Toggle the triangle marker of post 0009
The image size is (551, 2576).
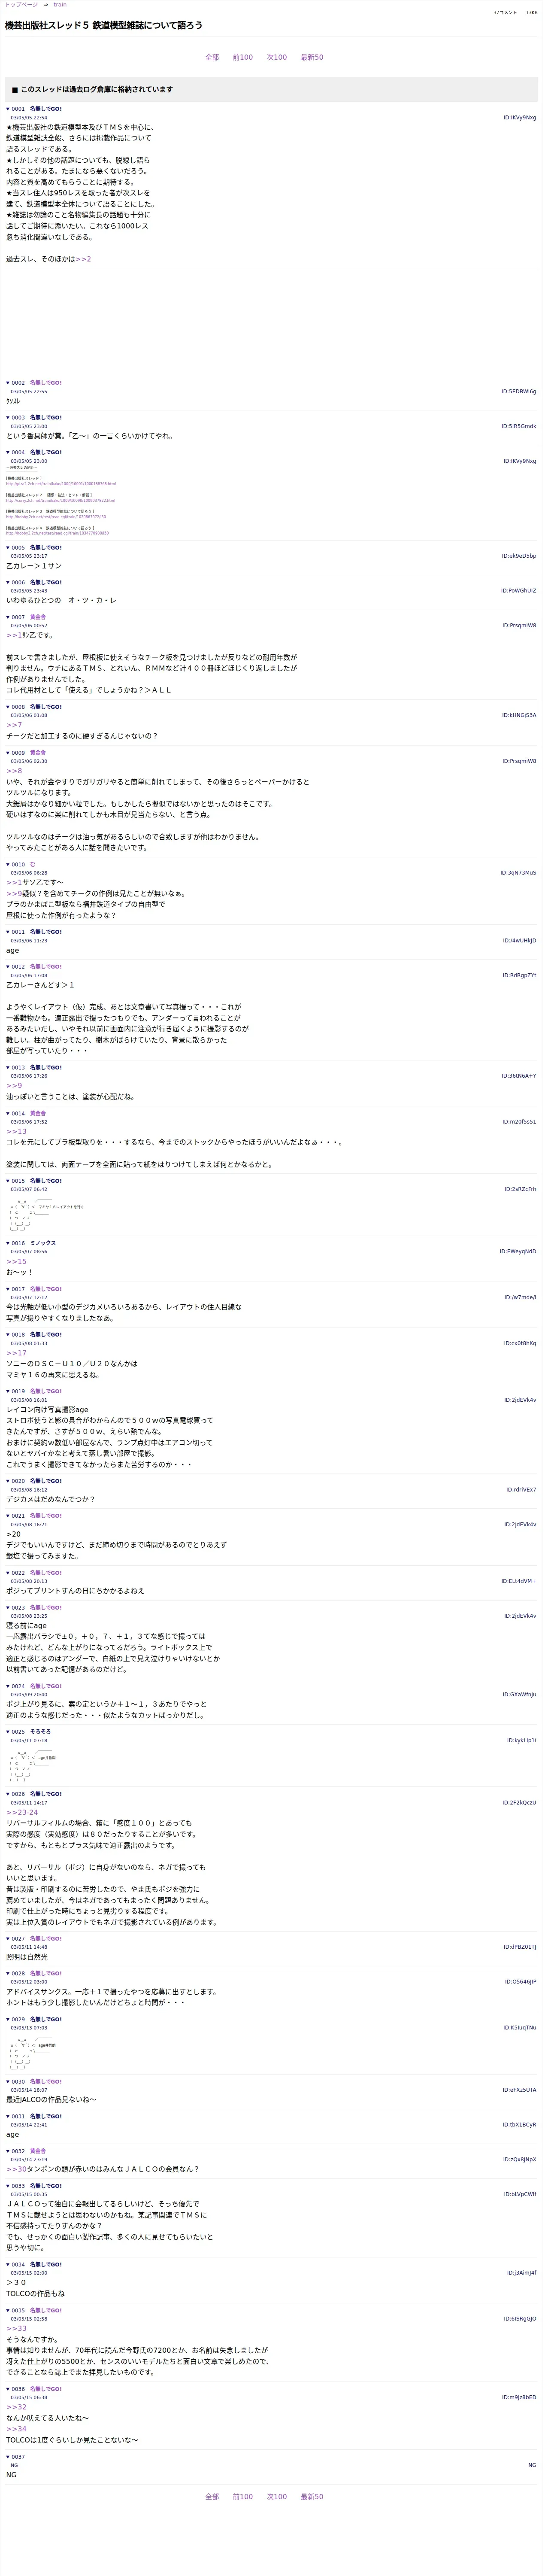(8, 753)
